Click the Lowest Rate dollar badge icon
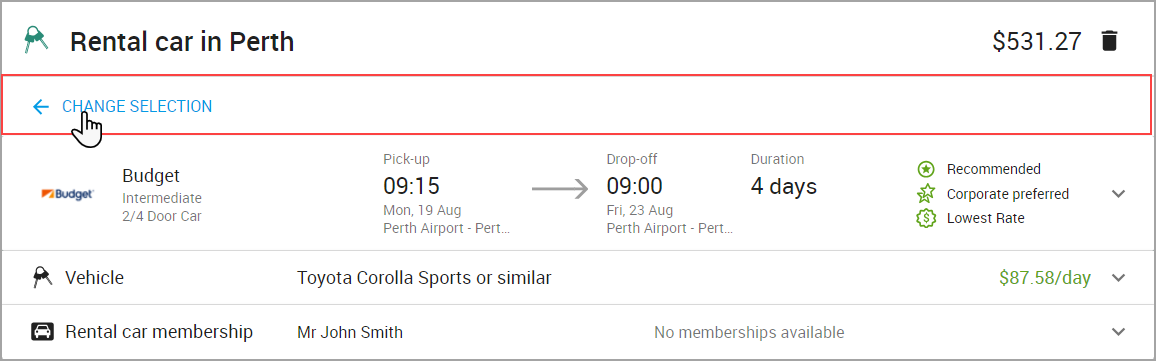 926,218
